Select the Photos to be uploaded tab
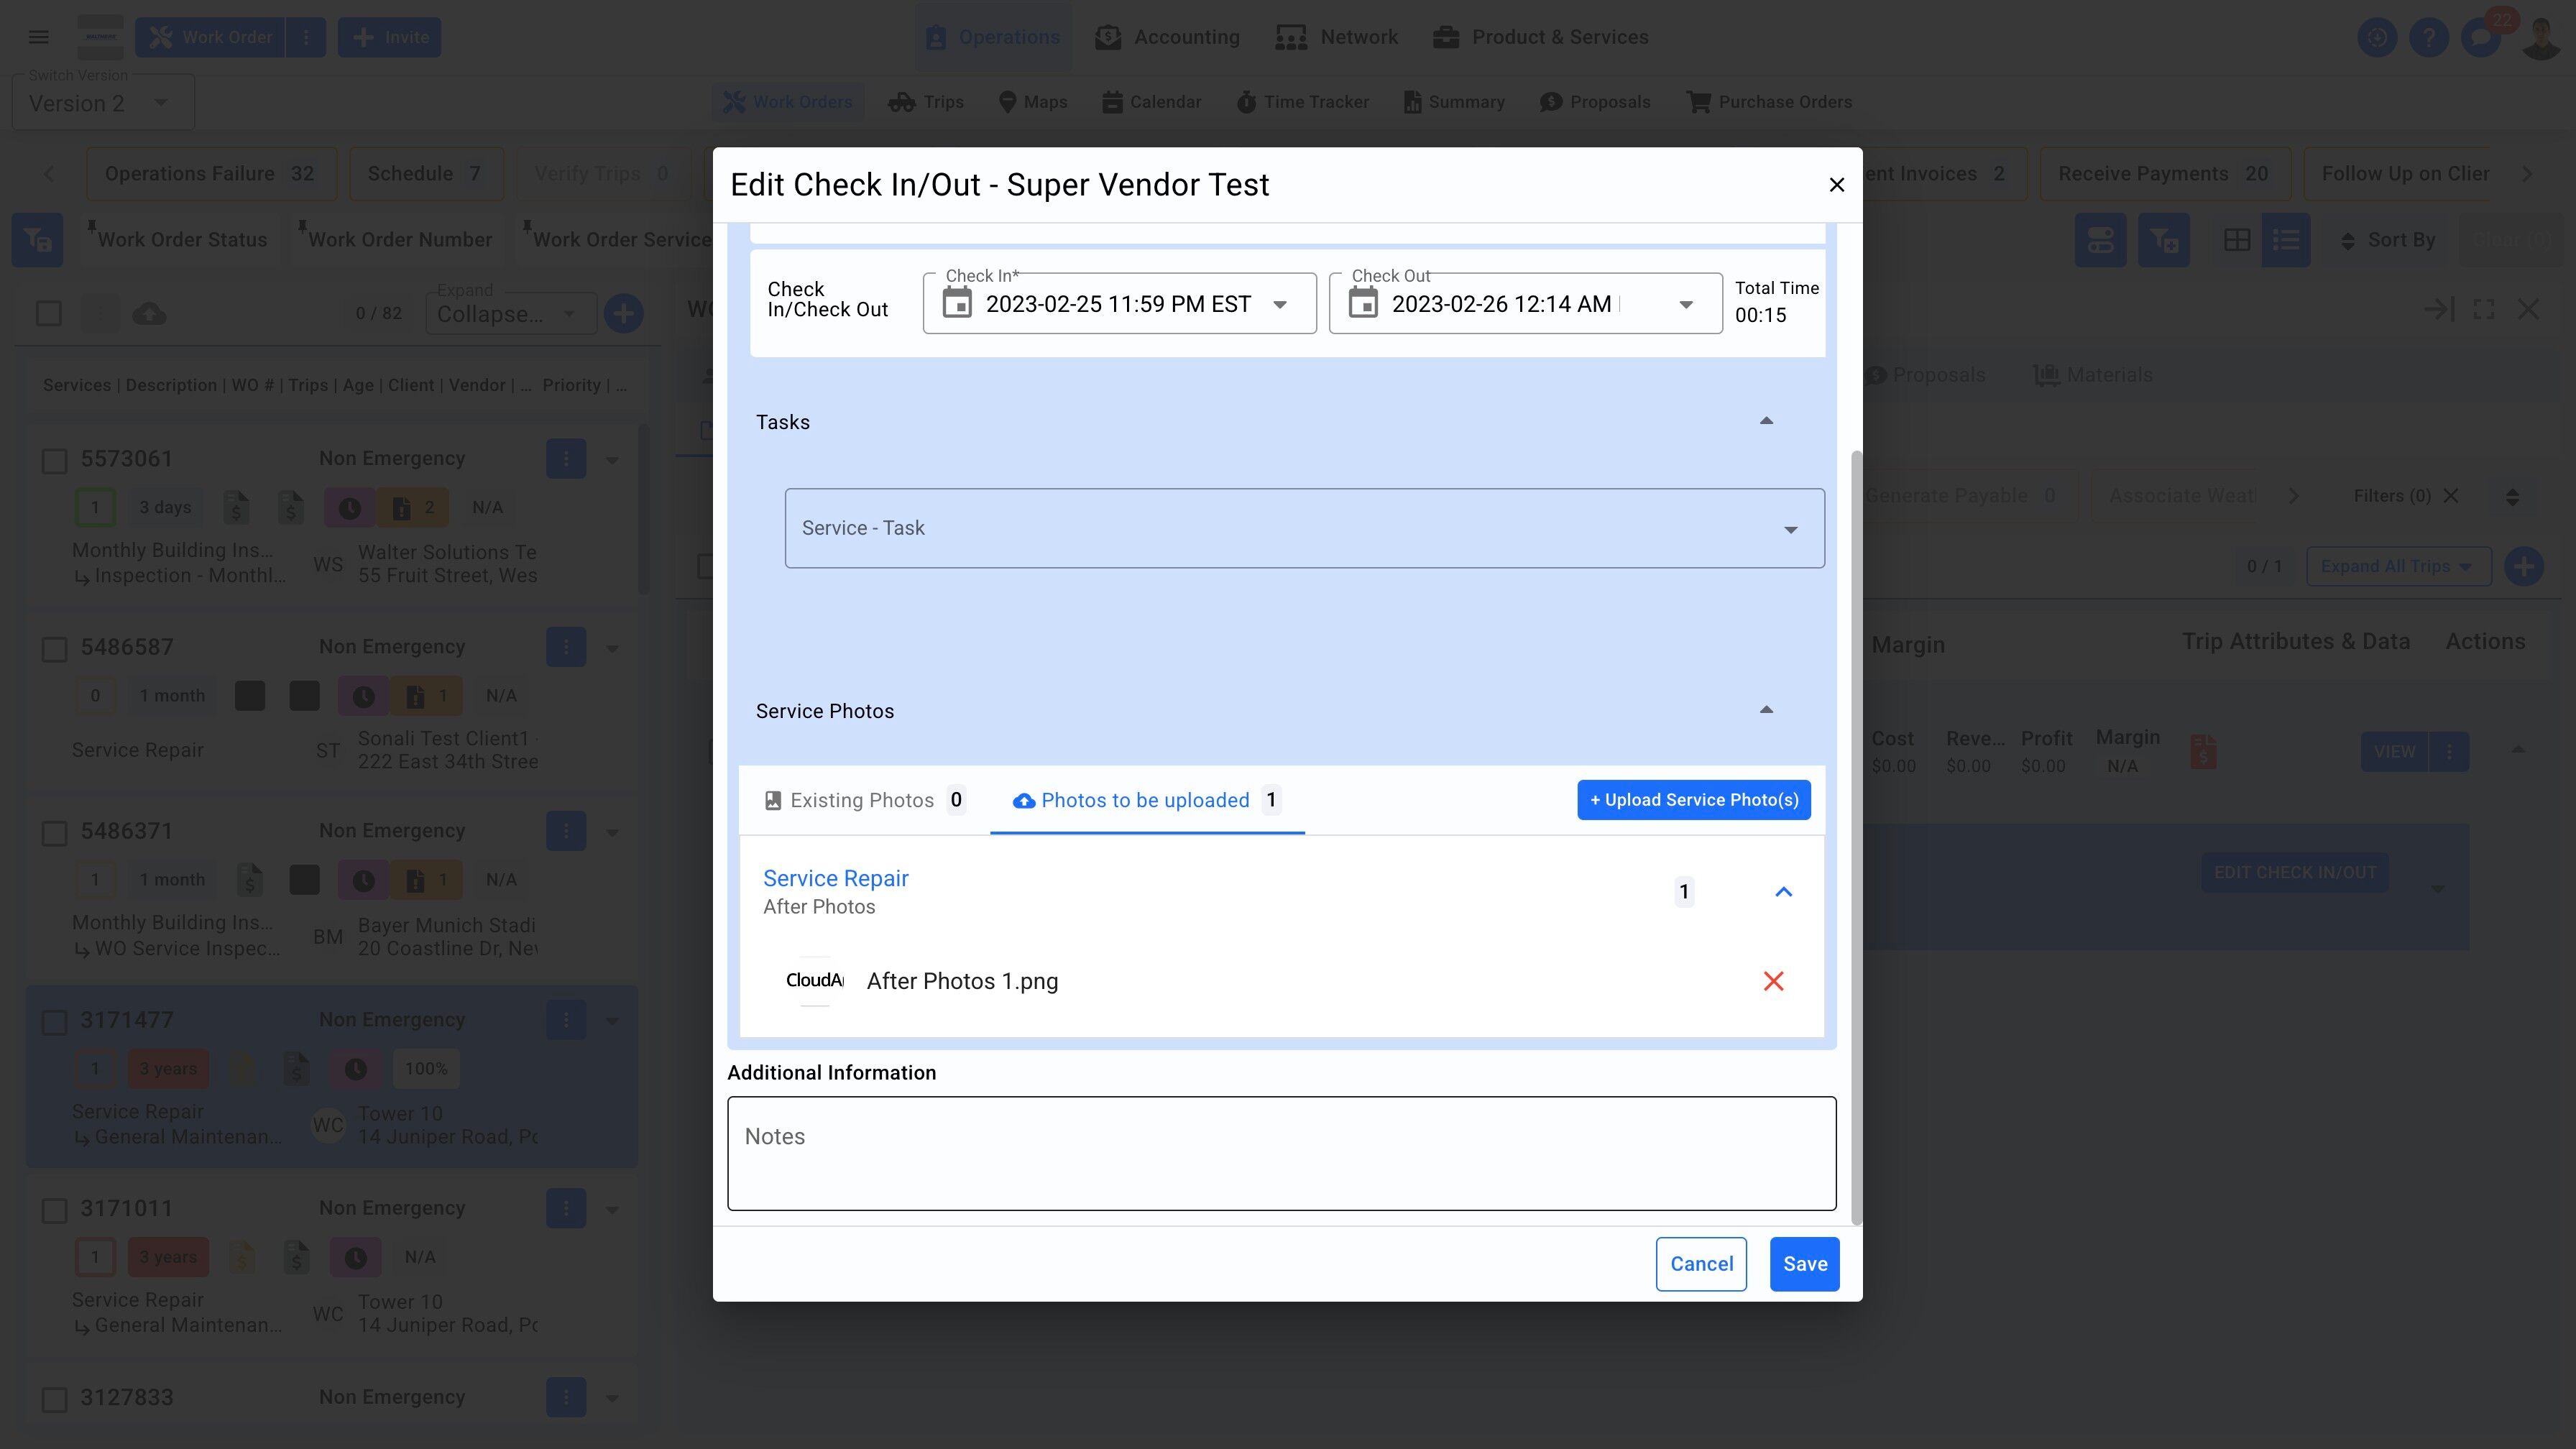This screenshot has width=2576, height=1449. [x=1145, y=800]
